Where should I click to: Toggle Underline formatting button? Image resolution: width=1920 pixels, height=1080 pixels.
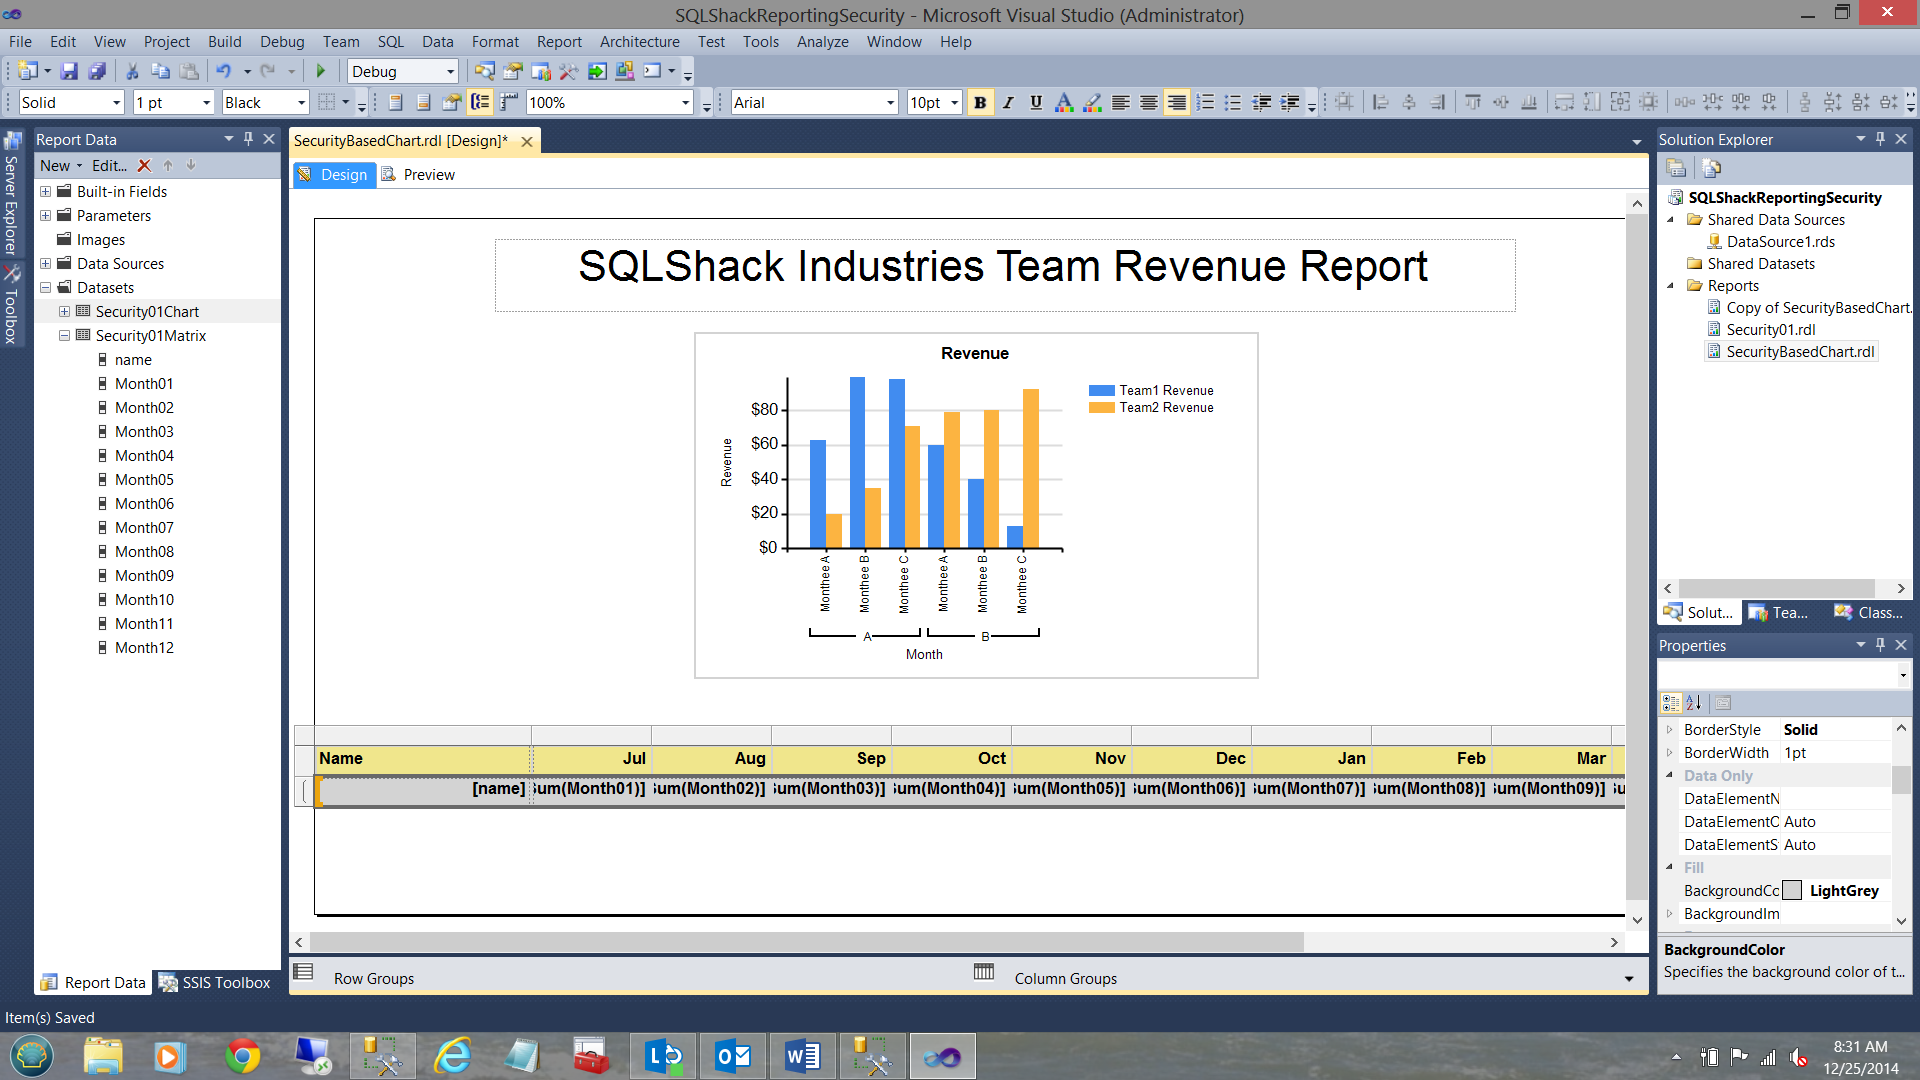(x=1036, y=102)
